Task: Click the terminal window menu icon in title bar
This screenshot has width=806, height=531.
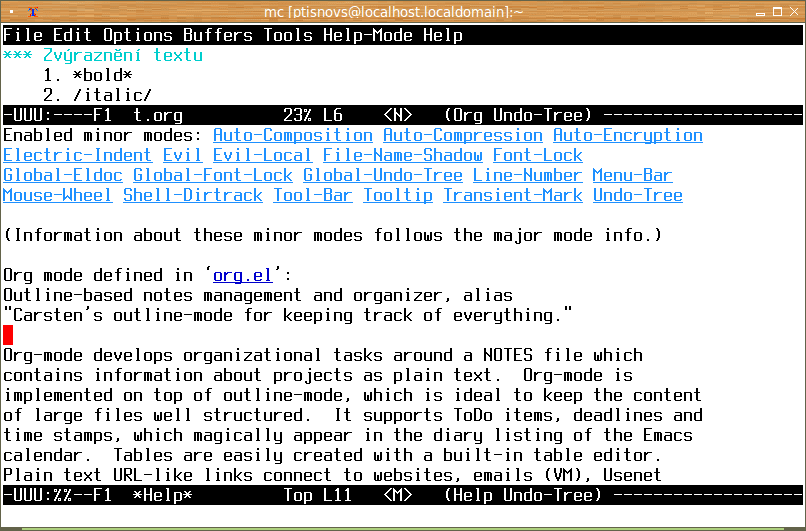Action: click(x=33, y=11)
